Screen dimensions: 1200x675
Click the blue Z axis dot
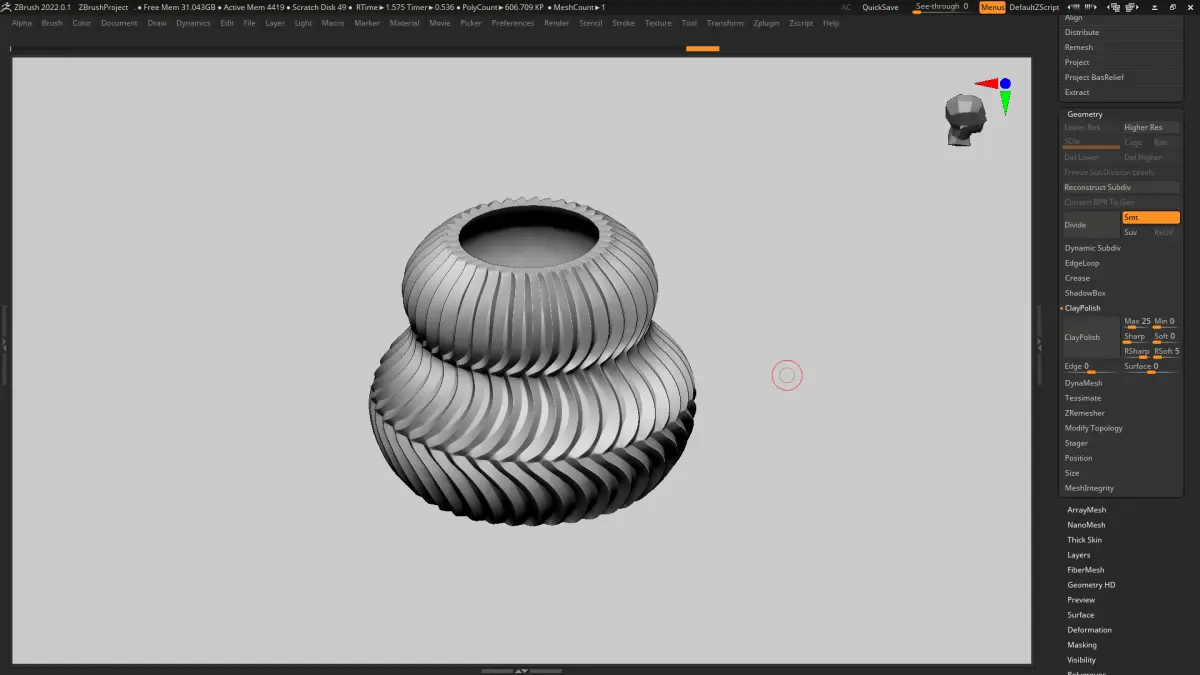click(1005, 84)
